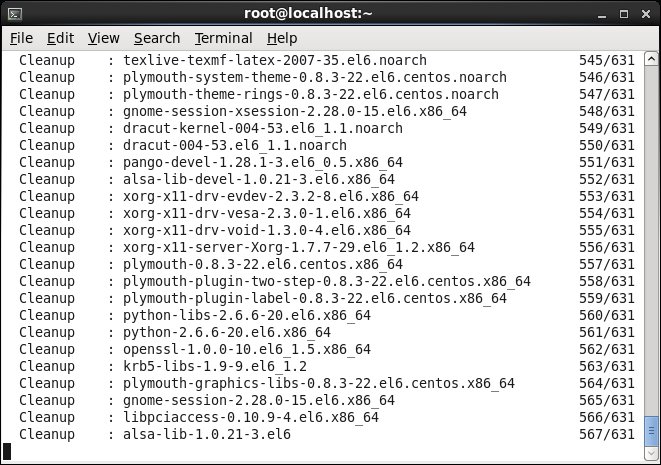Open the Help menu
The image size is (661, 465).
pyautogui.click(x=282, y=38)
